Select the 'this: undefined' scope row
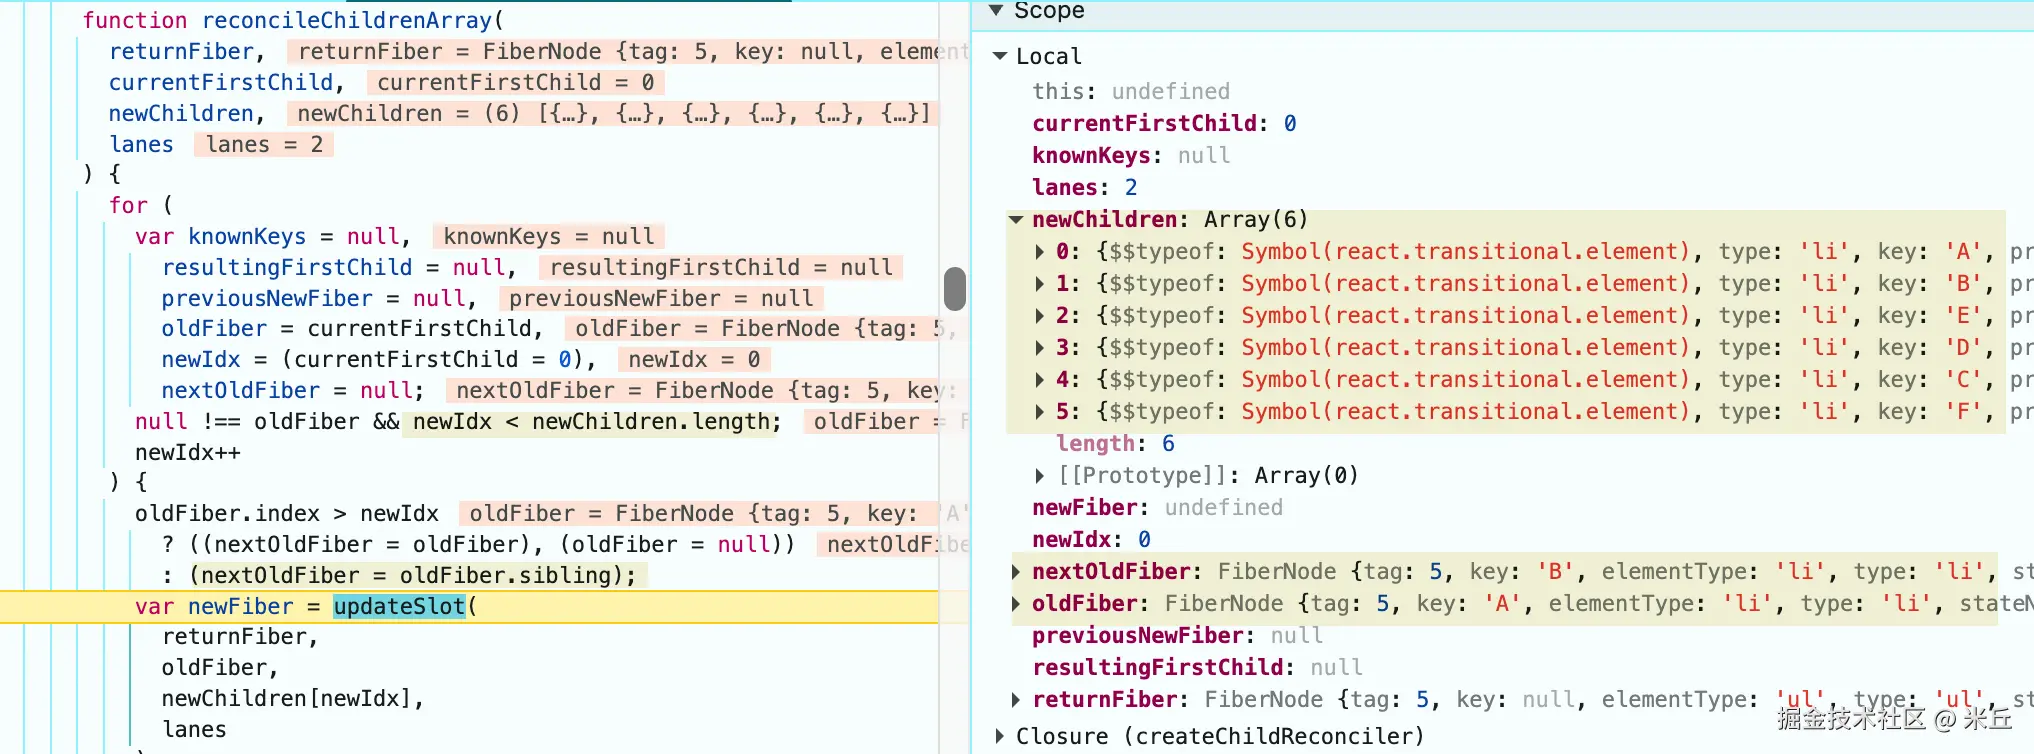Viewport: 2034px width, 754px height. point(1131,91)
